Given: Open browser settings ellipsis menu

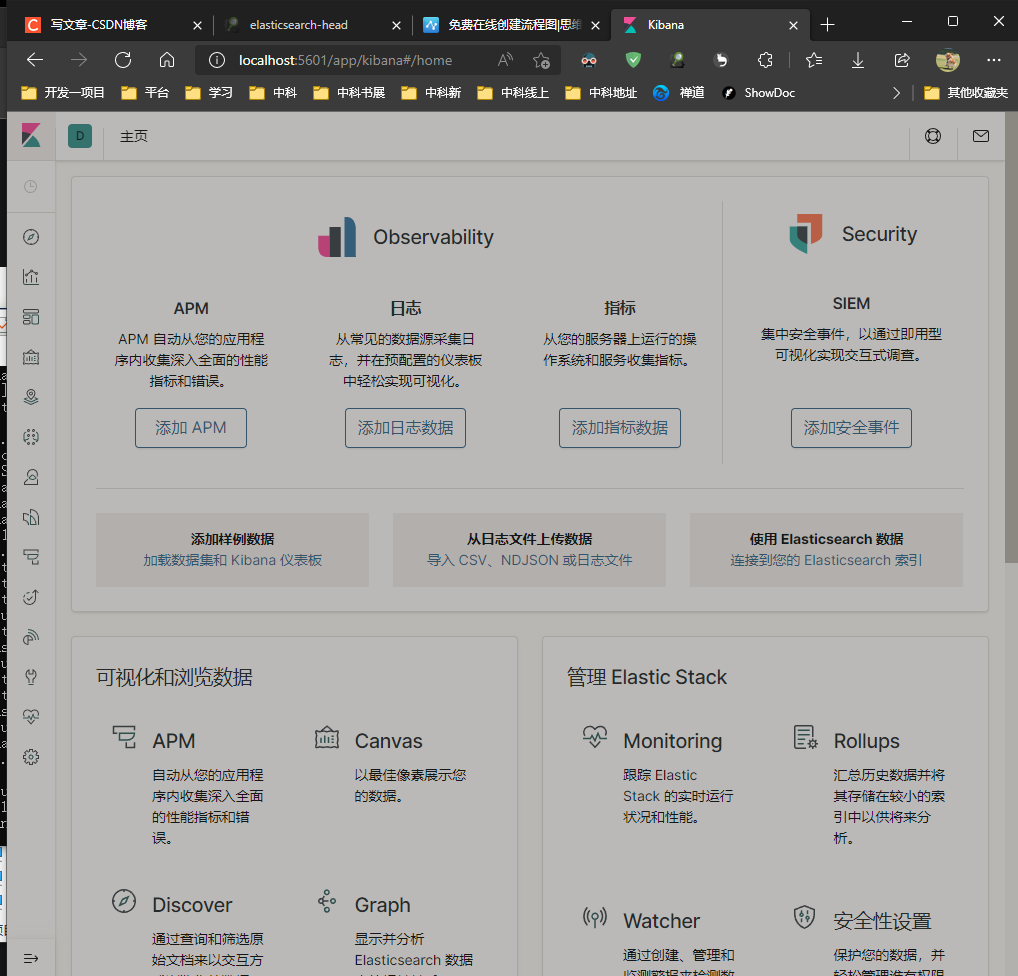Looking at the screenshot, I should click(993, 60).
